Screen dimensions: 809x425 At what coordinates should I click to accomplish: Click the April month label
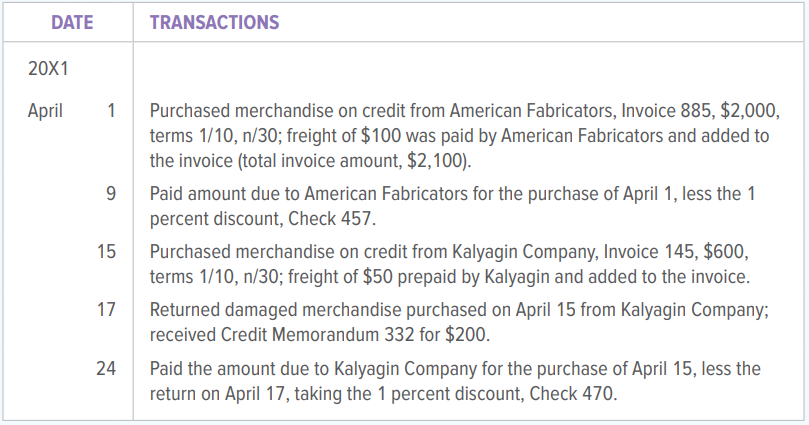point(45,111)
